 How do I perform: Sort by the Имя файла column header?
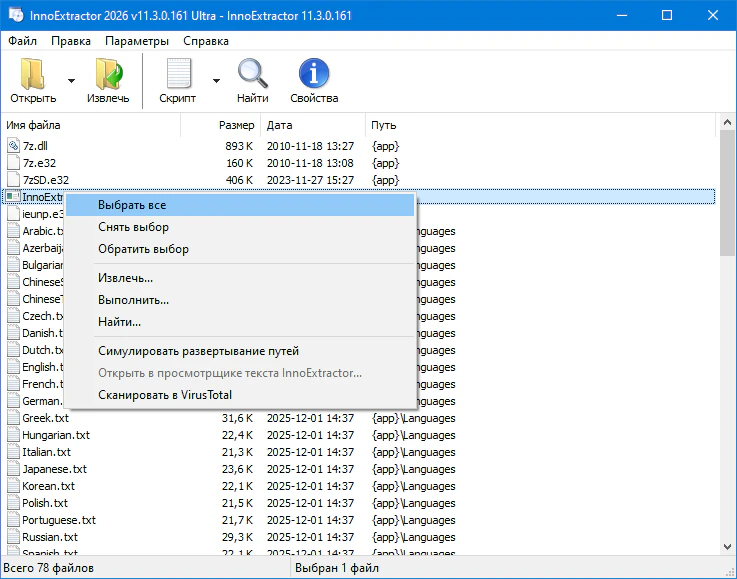pyautogui.click(x=34, y=125)
